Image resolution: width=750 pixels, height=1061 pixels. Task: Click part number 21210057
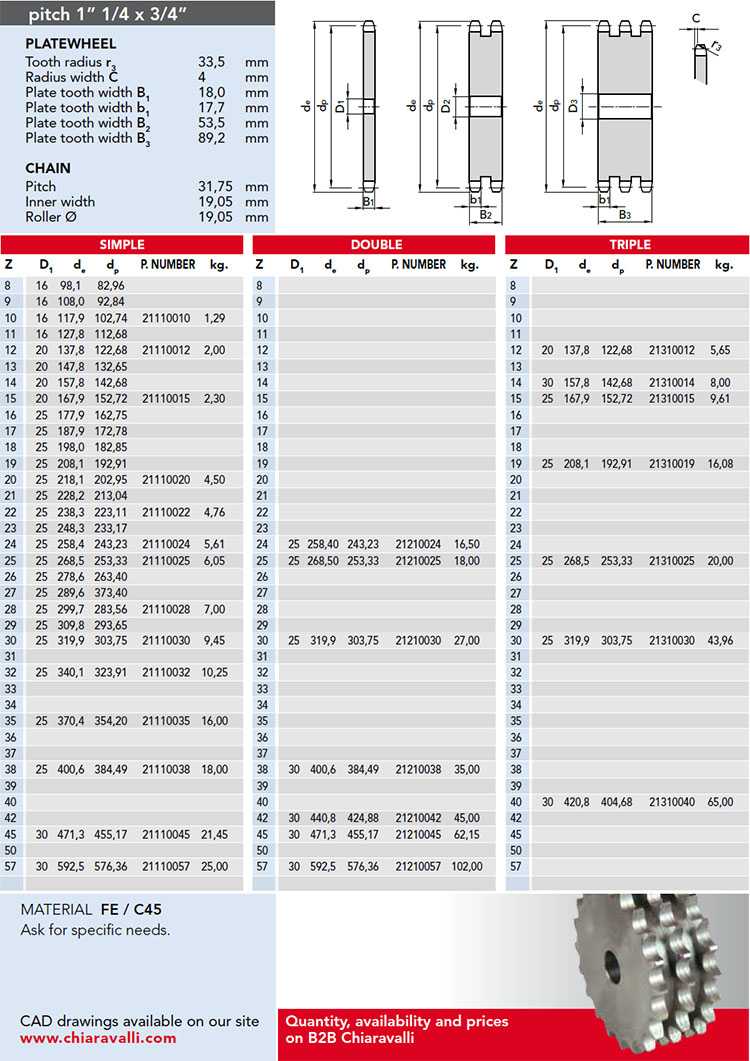point(418,866)
